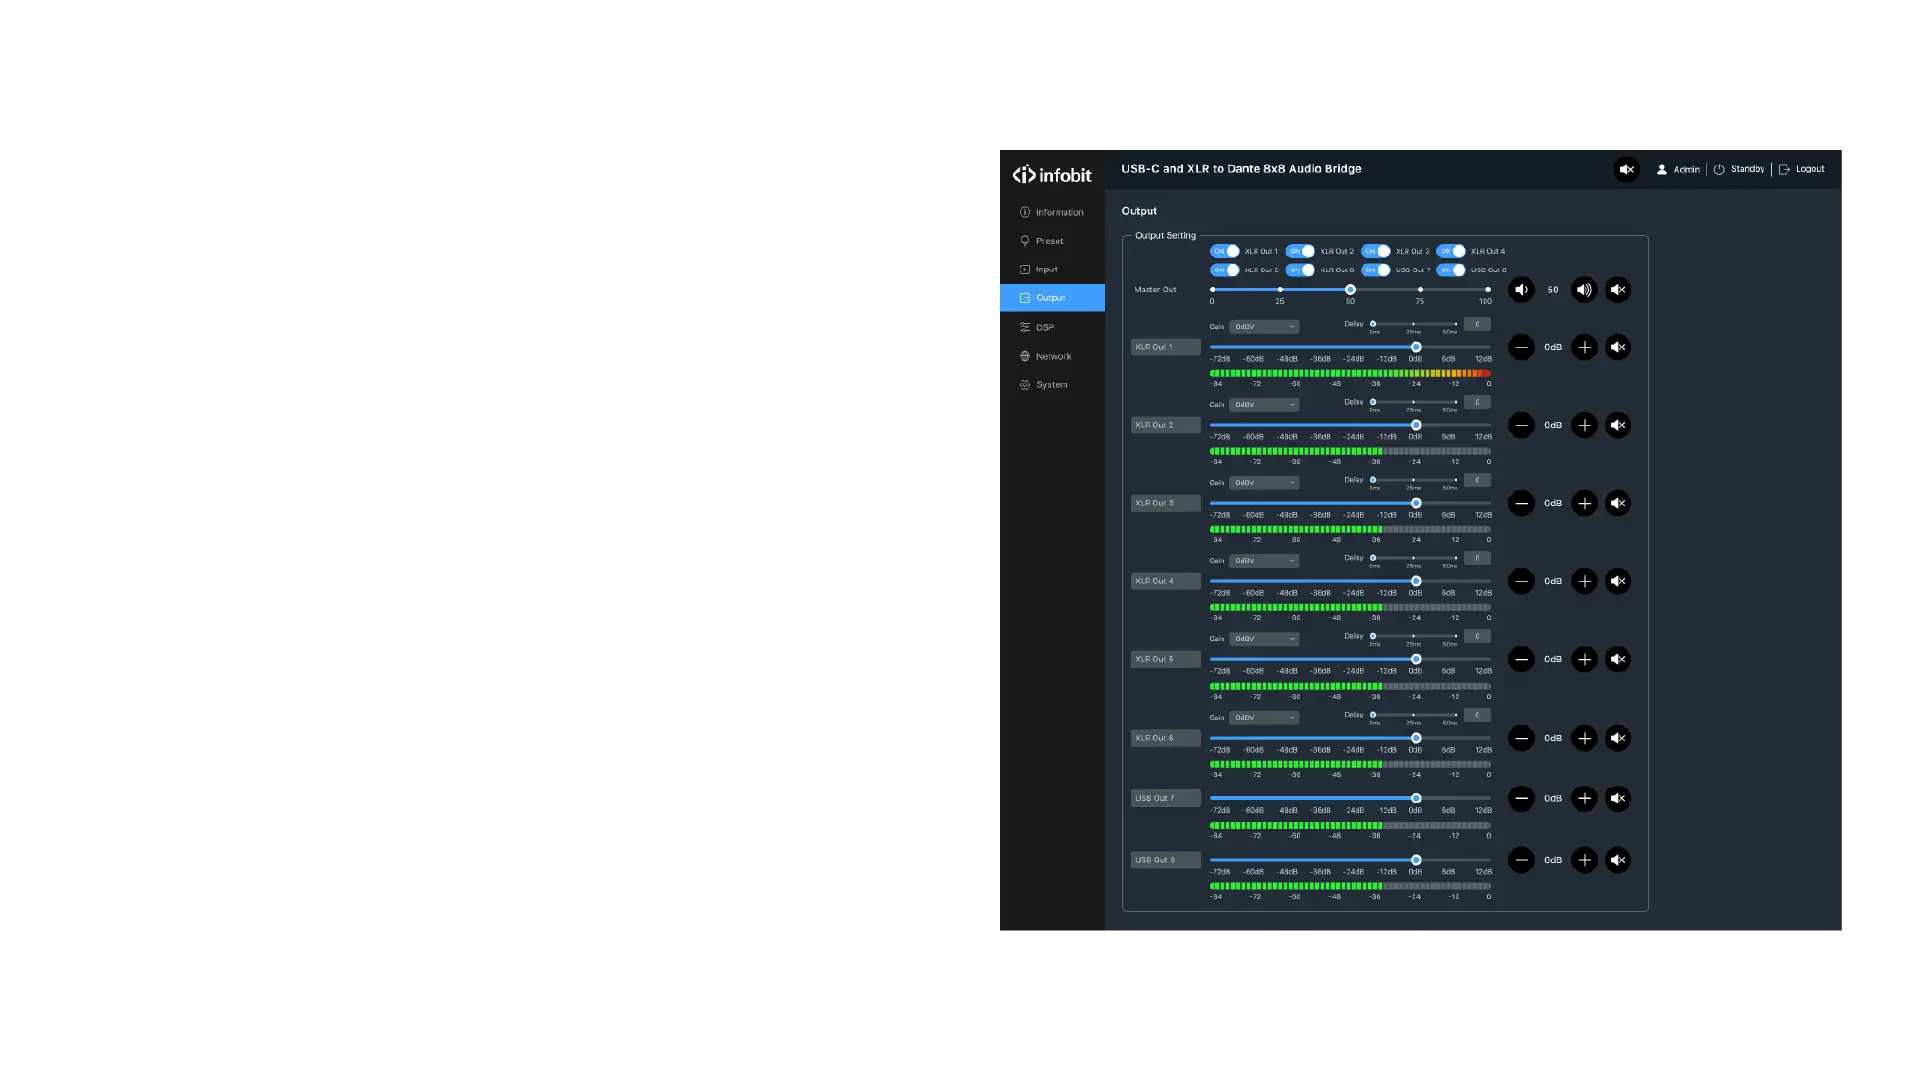
Task: Mute USB Out 8
Action: pyautogui.click(x=1618, y=860)
